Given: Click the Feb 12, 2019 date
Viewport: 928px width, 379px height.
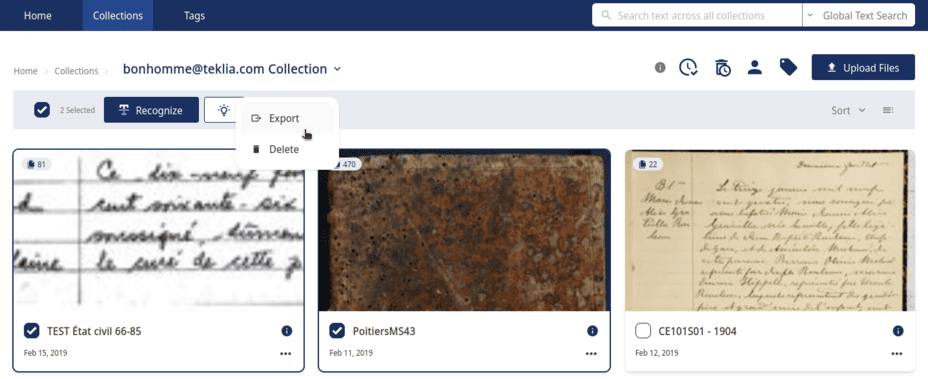Looking at the screenshot, I should [x=656, y=353].
